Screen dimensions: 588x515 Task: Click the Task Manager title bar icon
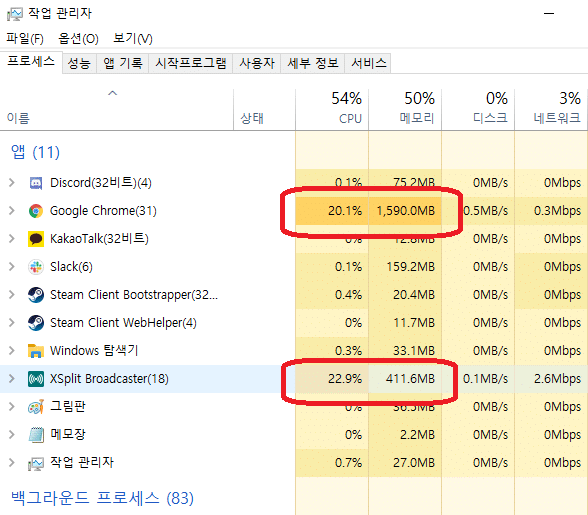coord(15,14)
